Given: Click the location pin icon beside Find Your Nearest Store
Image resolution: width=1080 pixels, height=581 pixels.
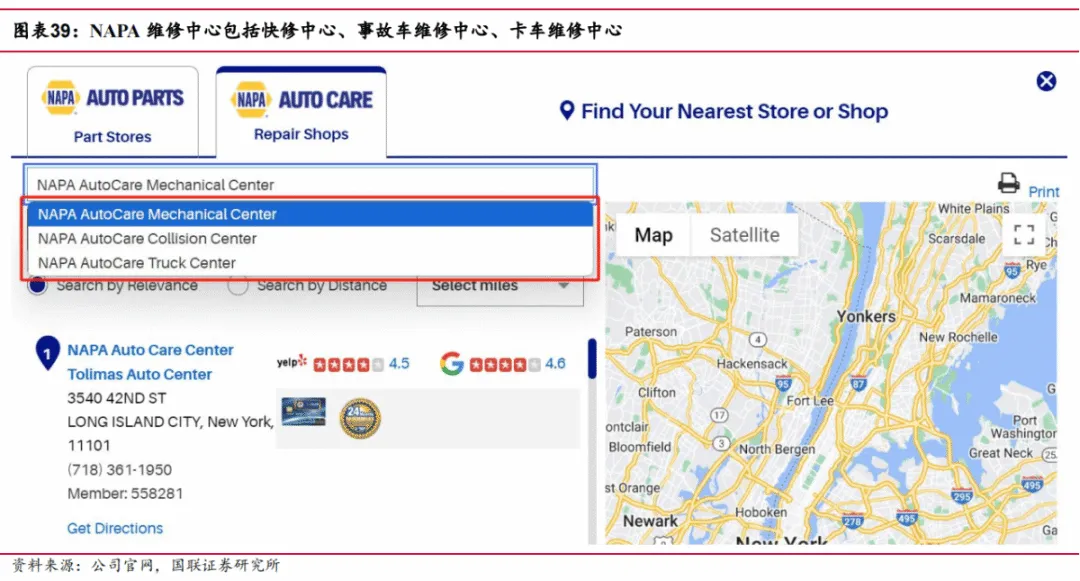Looking at the screenshot, I should point(566,111).
